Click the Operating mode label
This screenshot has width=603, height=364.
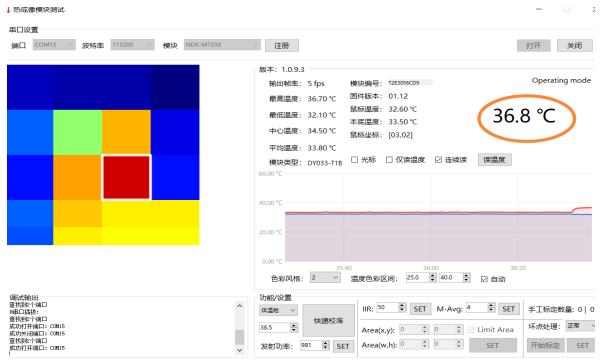(x=561, y=80)
